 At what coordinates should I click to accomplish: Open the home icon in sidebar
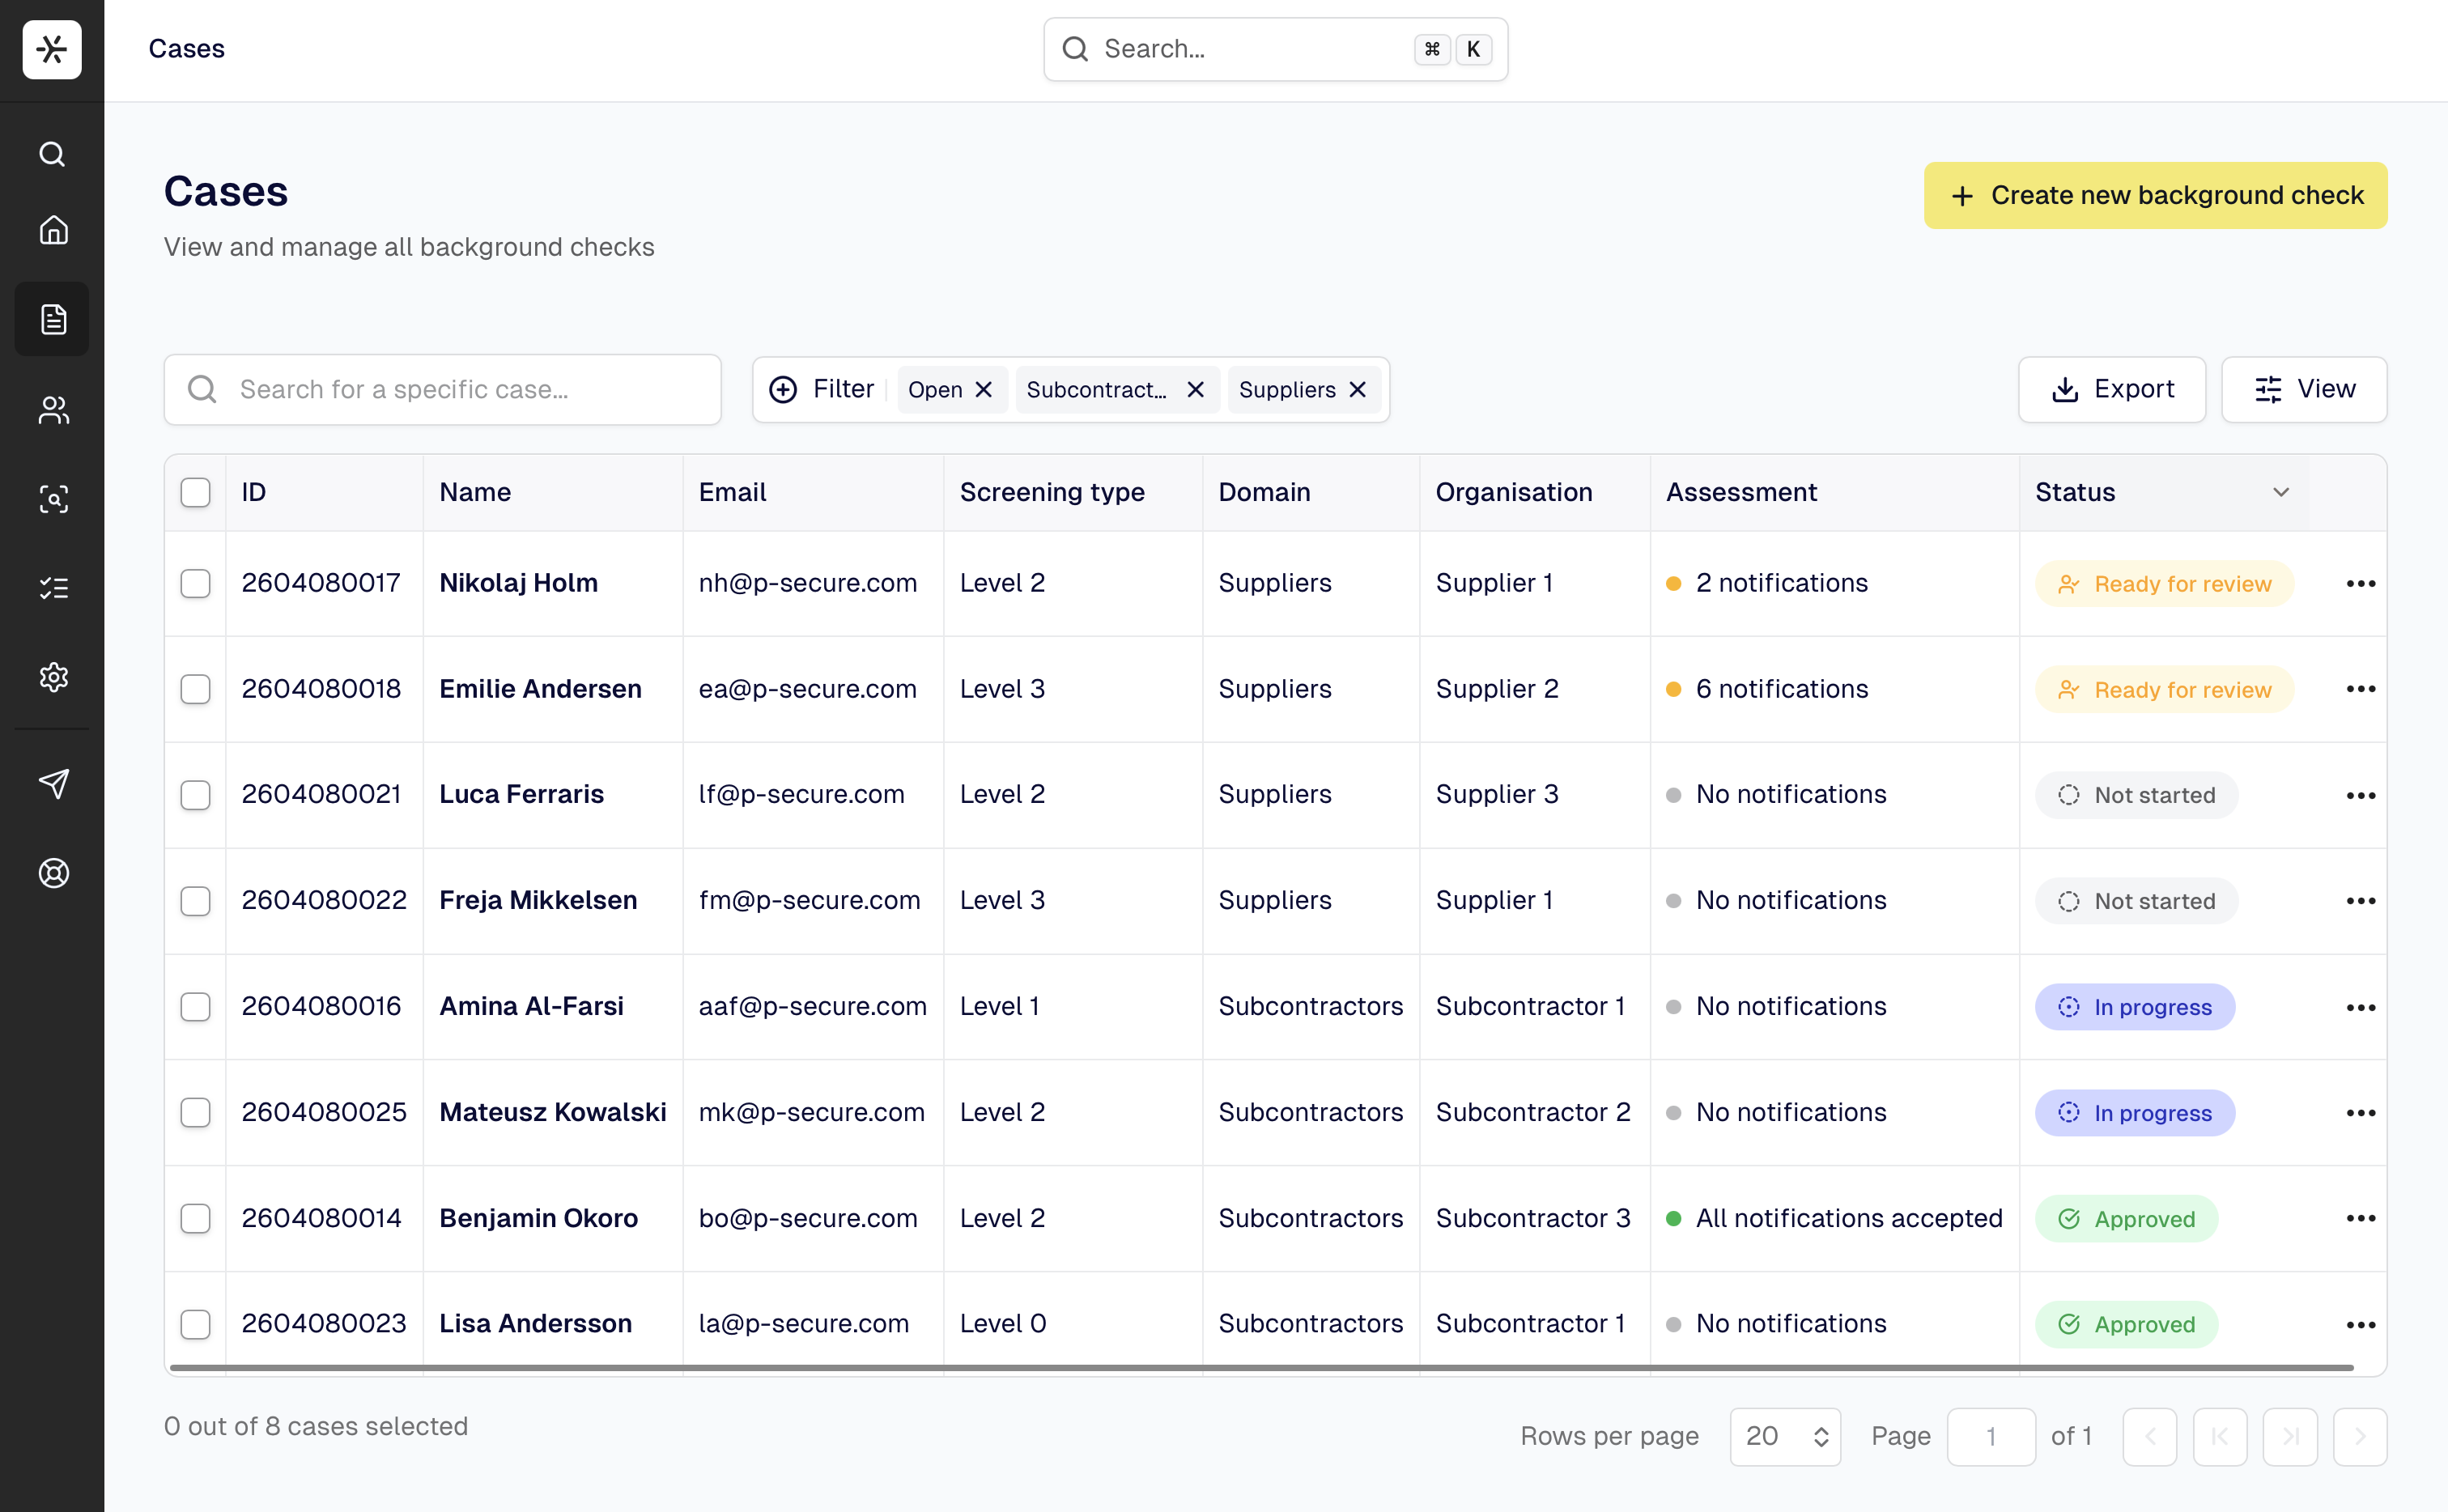point(53,231)
